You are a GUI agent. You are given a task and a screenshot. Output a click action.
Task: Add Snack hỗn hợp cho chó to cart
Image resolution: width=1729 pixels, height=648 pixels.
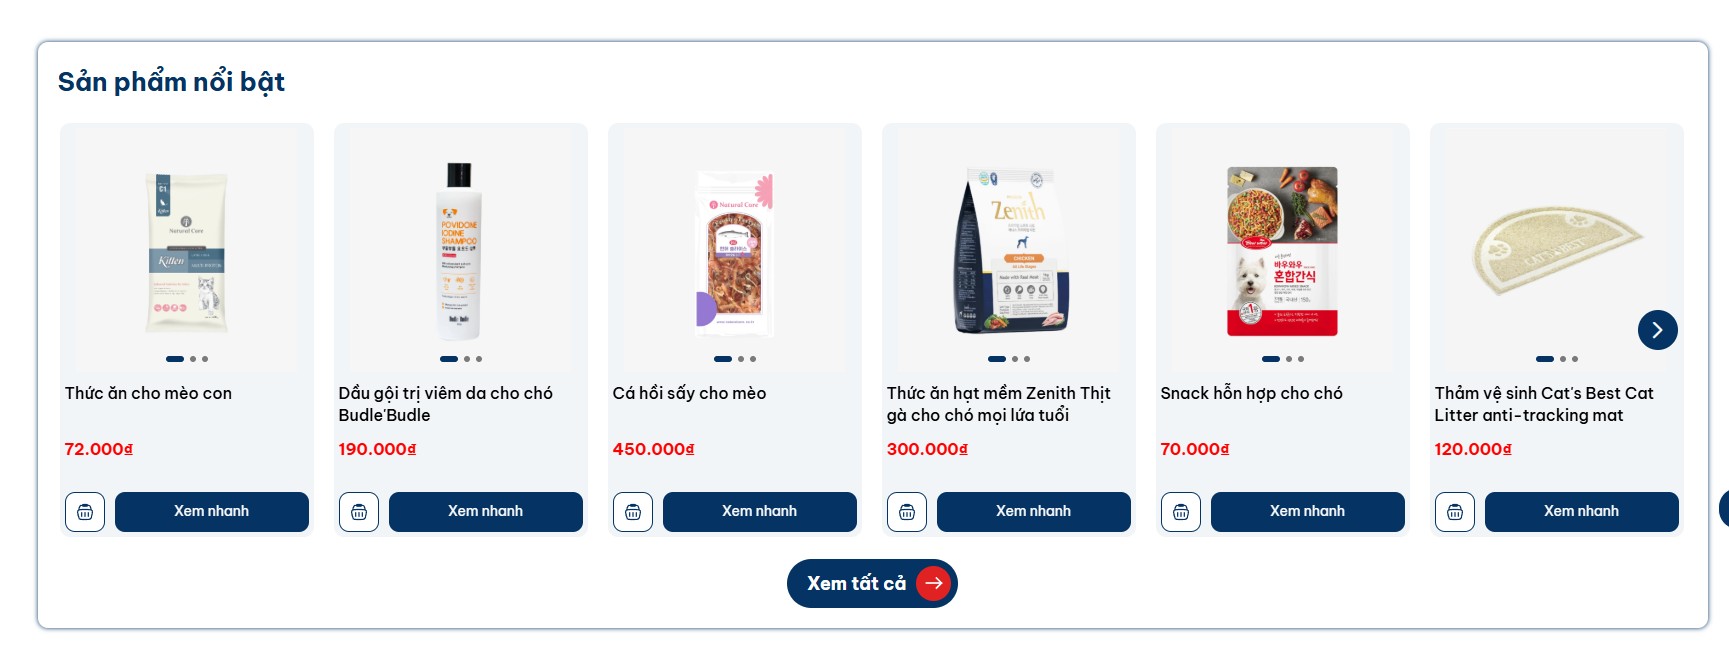tap(1181, 512)
